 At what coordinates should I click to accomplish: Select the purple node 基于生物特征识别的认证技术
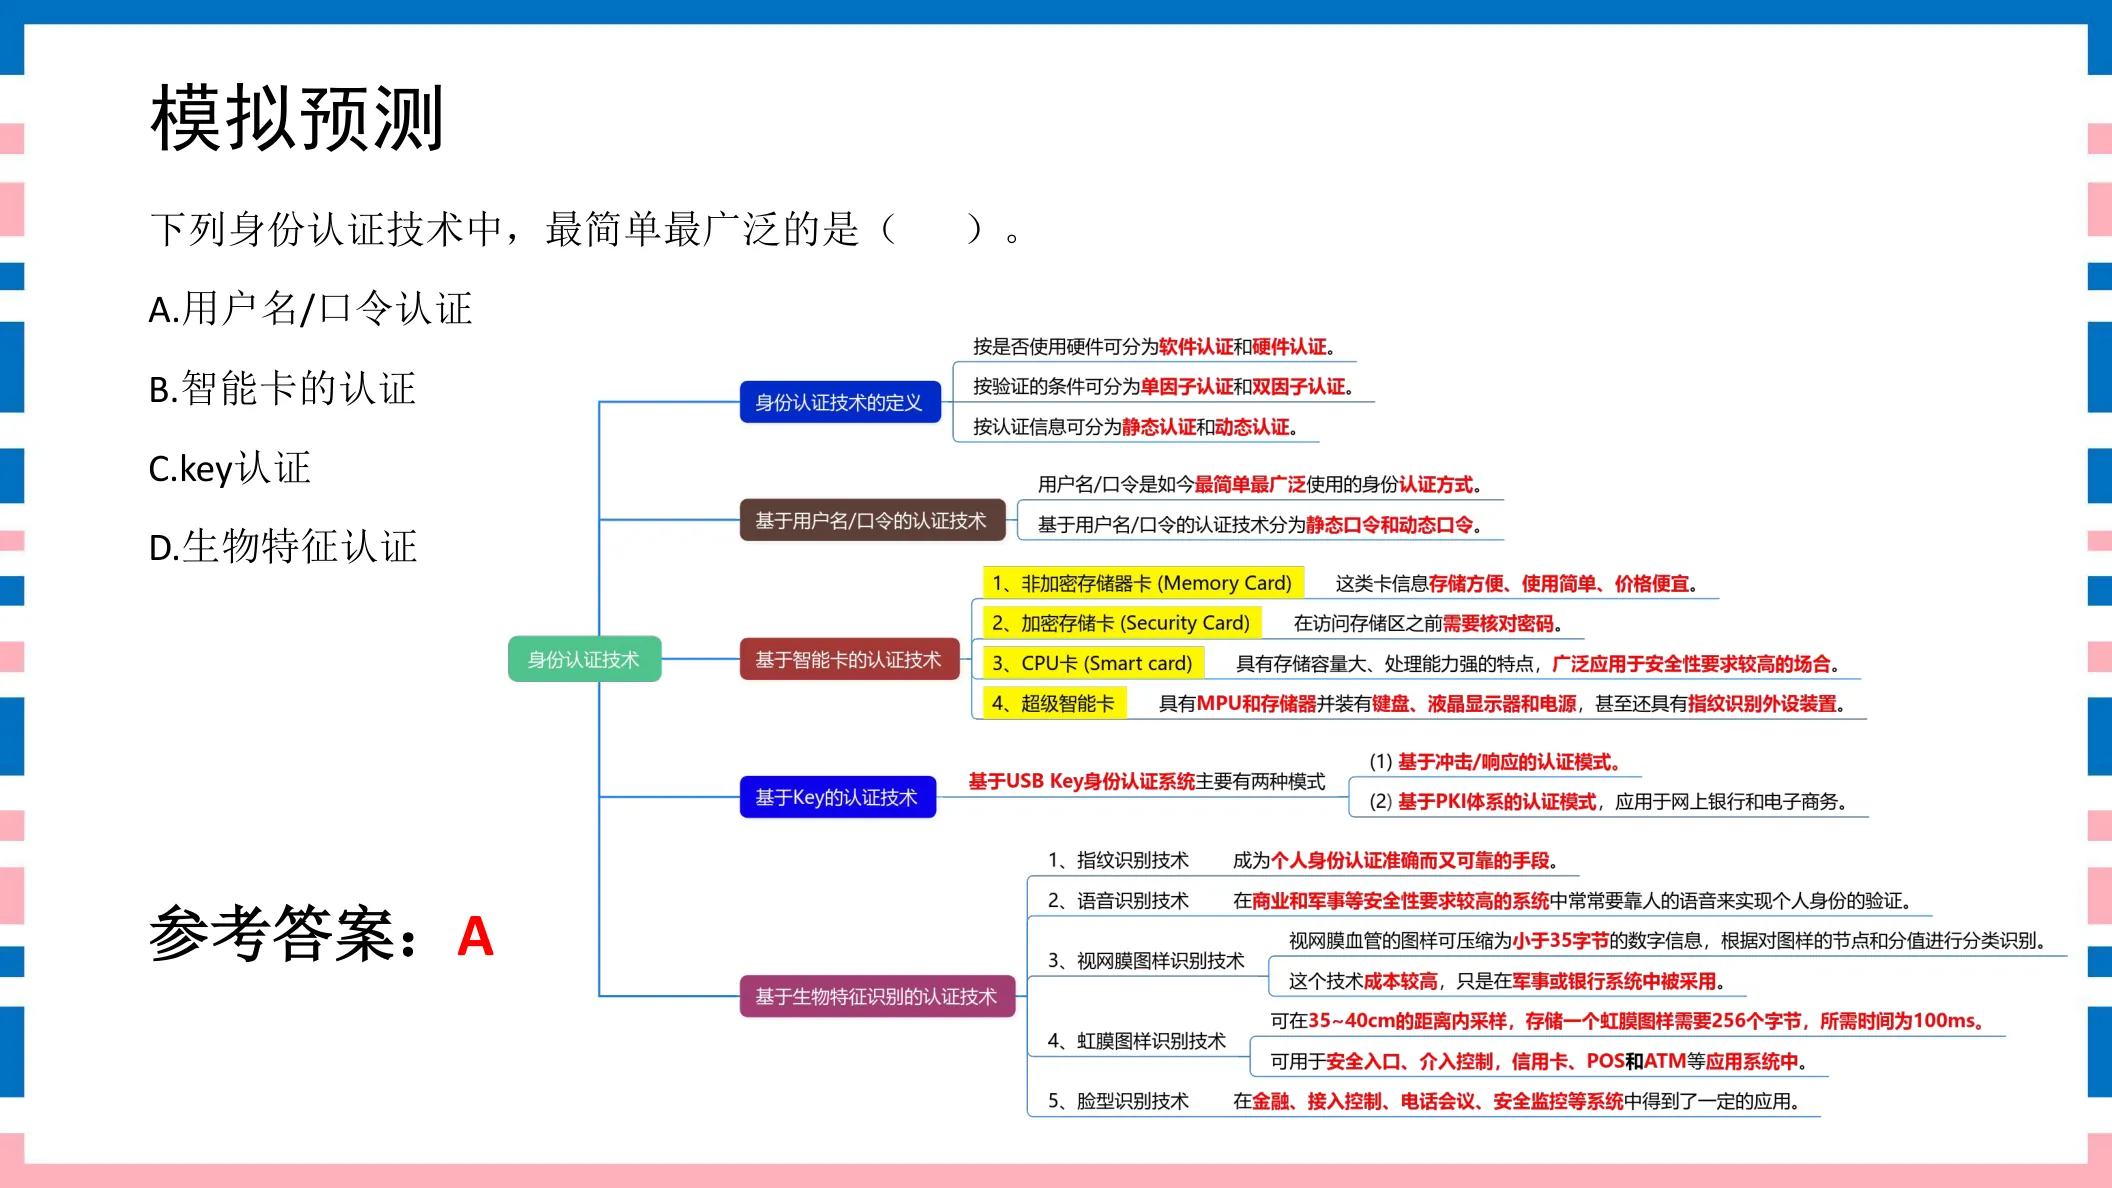877,996
